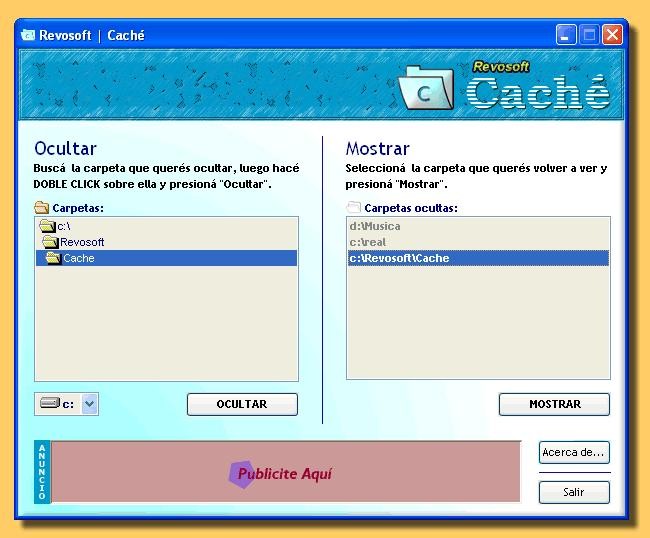Select the c:\ root folder row
This screenshot has height=538, width=650.
click(x=166, y=226)
